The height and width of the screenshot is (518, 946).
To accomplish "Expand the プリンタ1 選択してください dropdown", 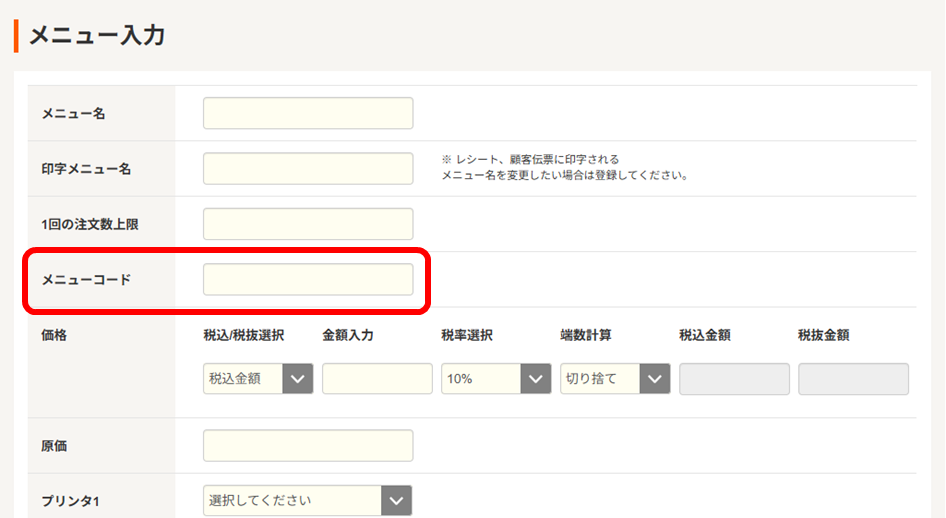I will [307, 500].
